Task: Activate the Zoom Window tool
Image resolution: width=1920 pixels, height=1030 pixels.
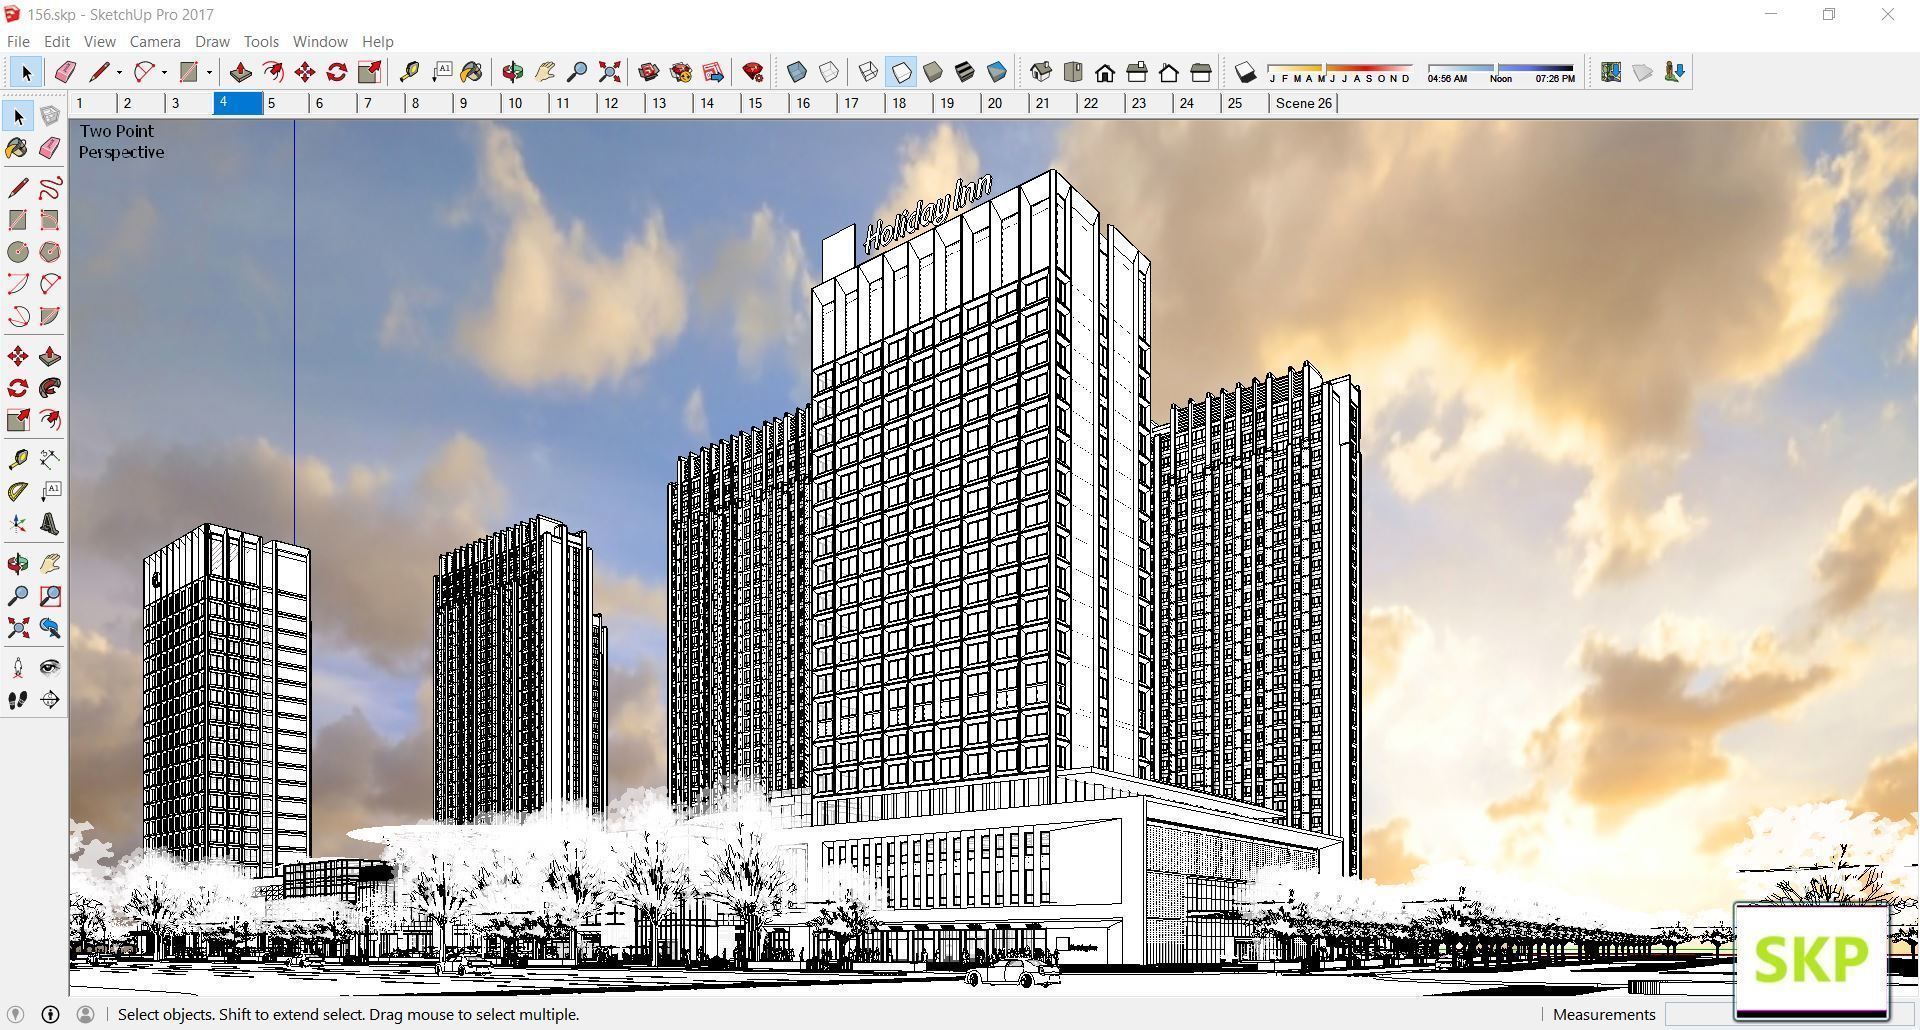Action: (50, 596)
